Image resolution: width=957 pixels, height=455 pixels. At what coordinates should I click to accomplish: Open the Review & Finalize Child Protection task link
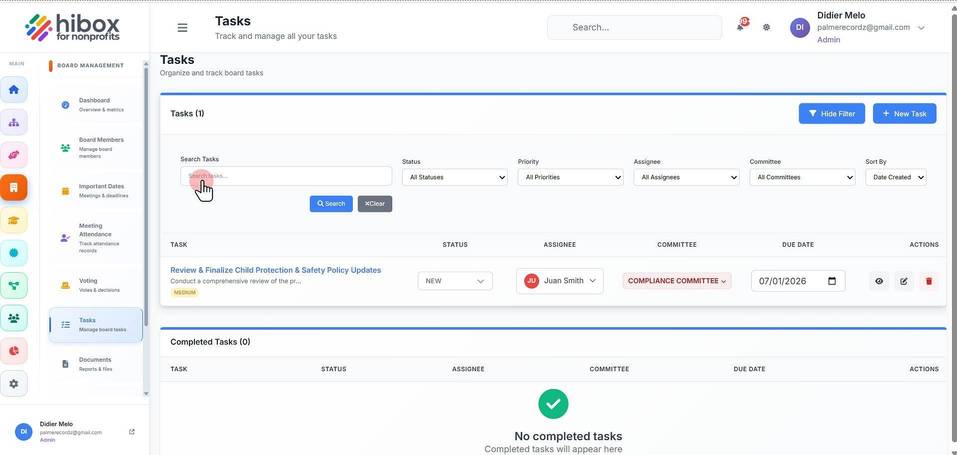275,270
